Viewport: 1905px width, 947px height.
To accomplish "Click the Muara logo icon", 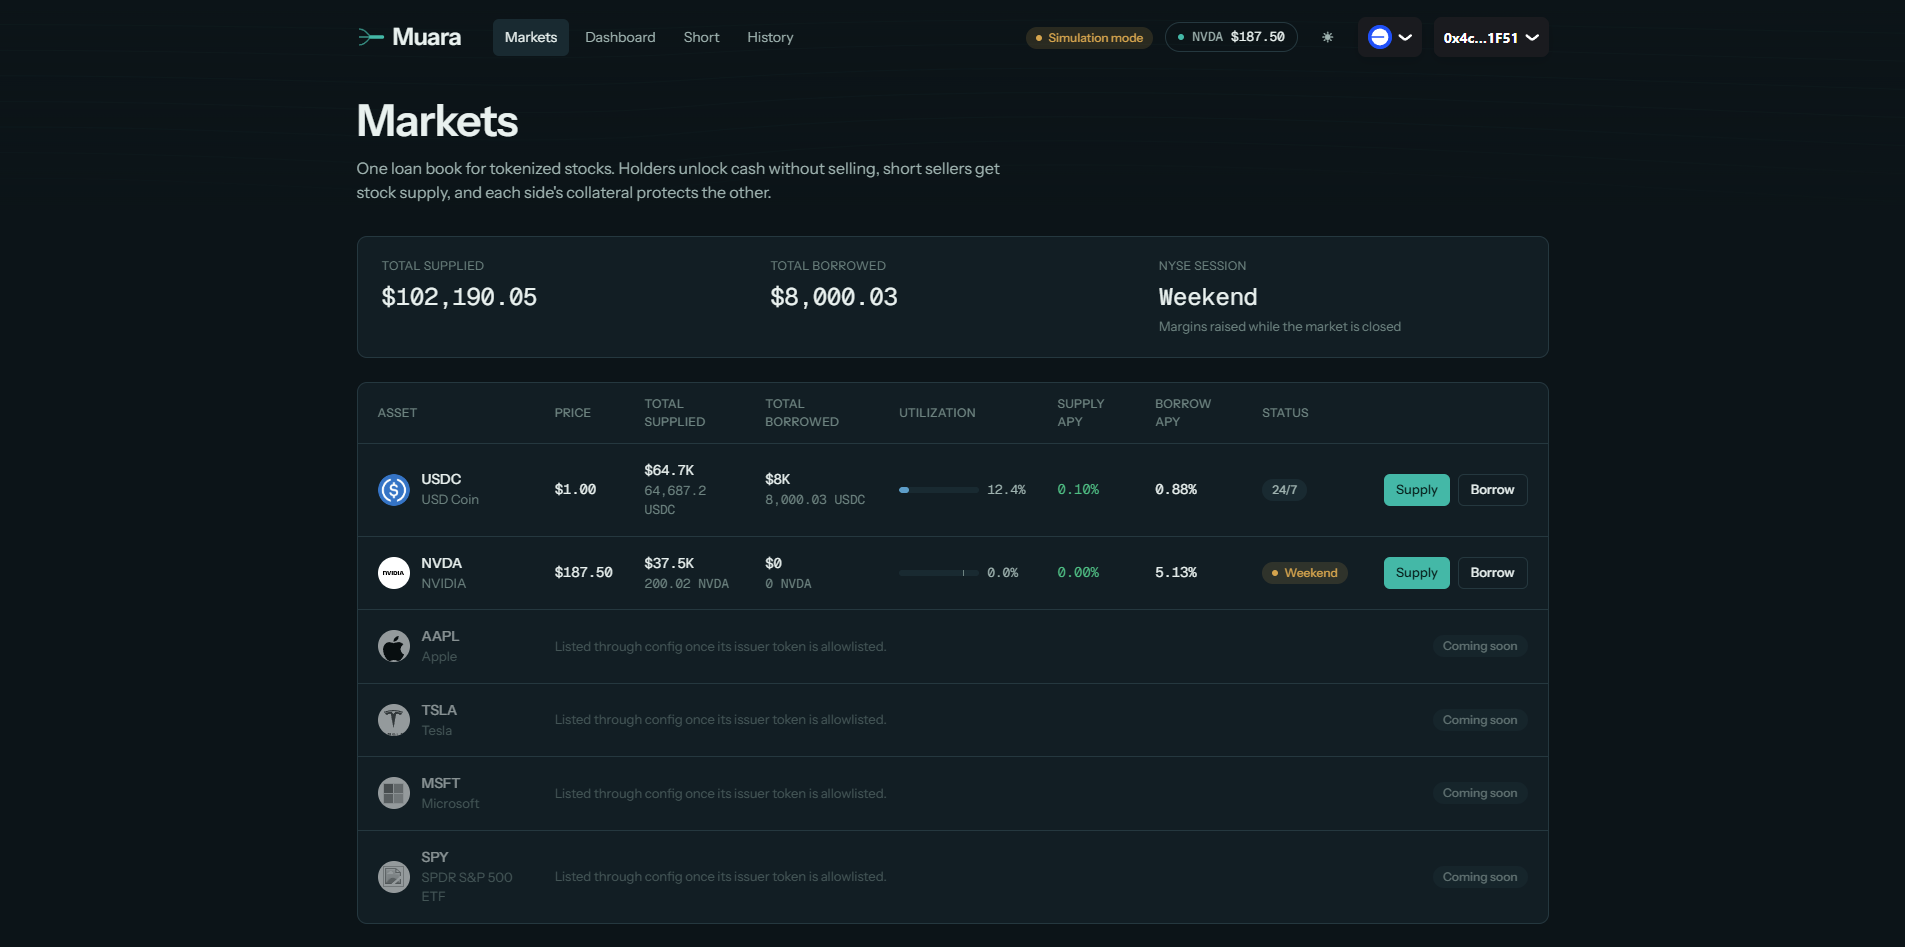I will tap(371, 37).
